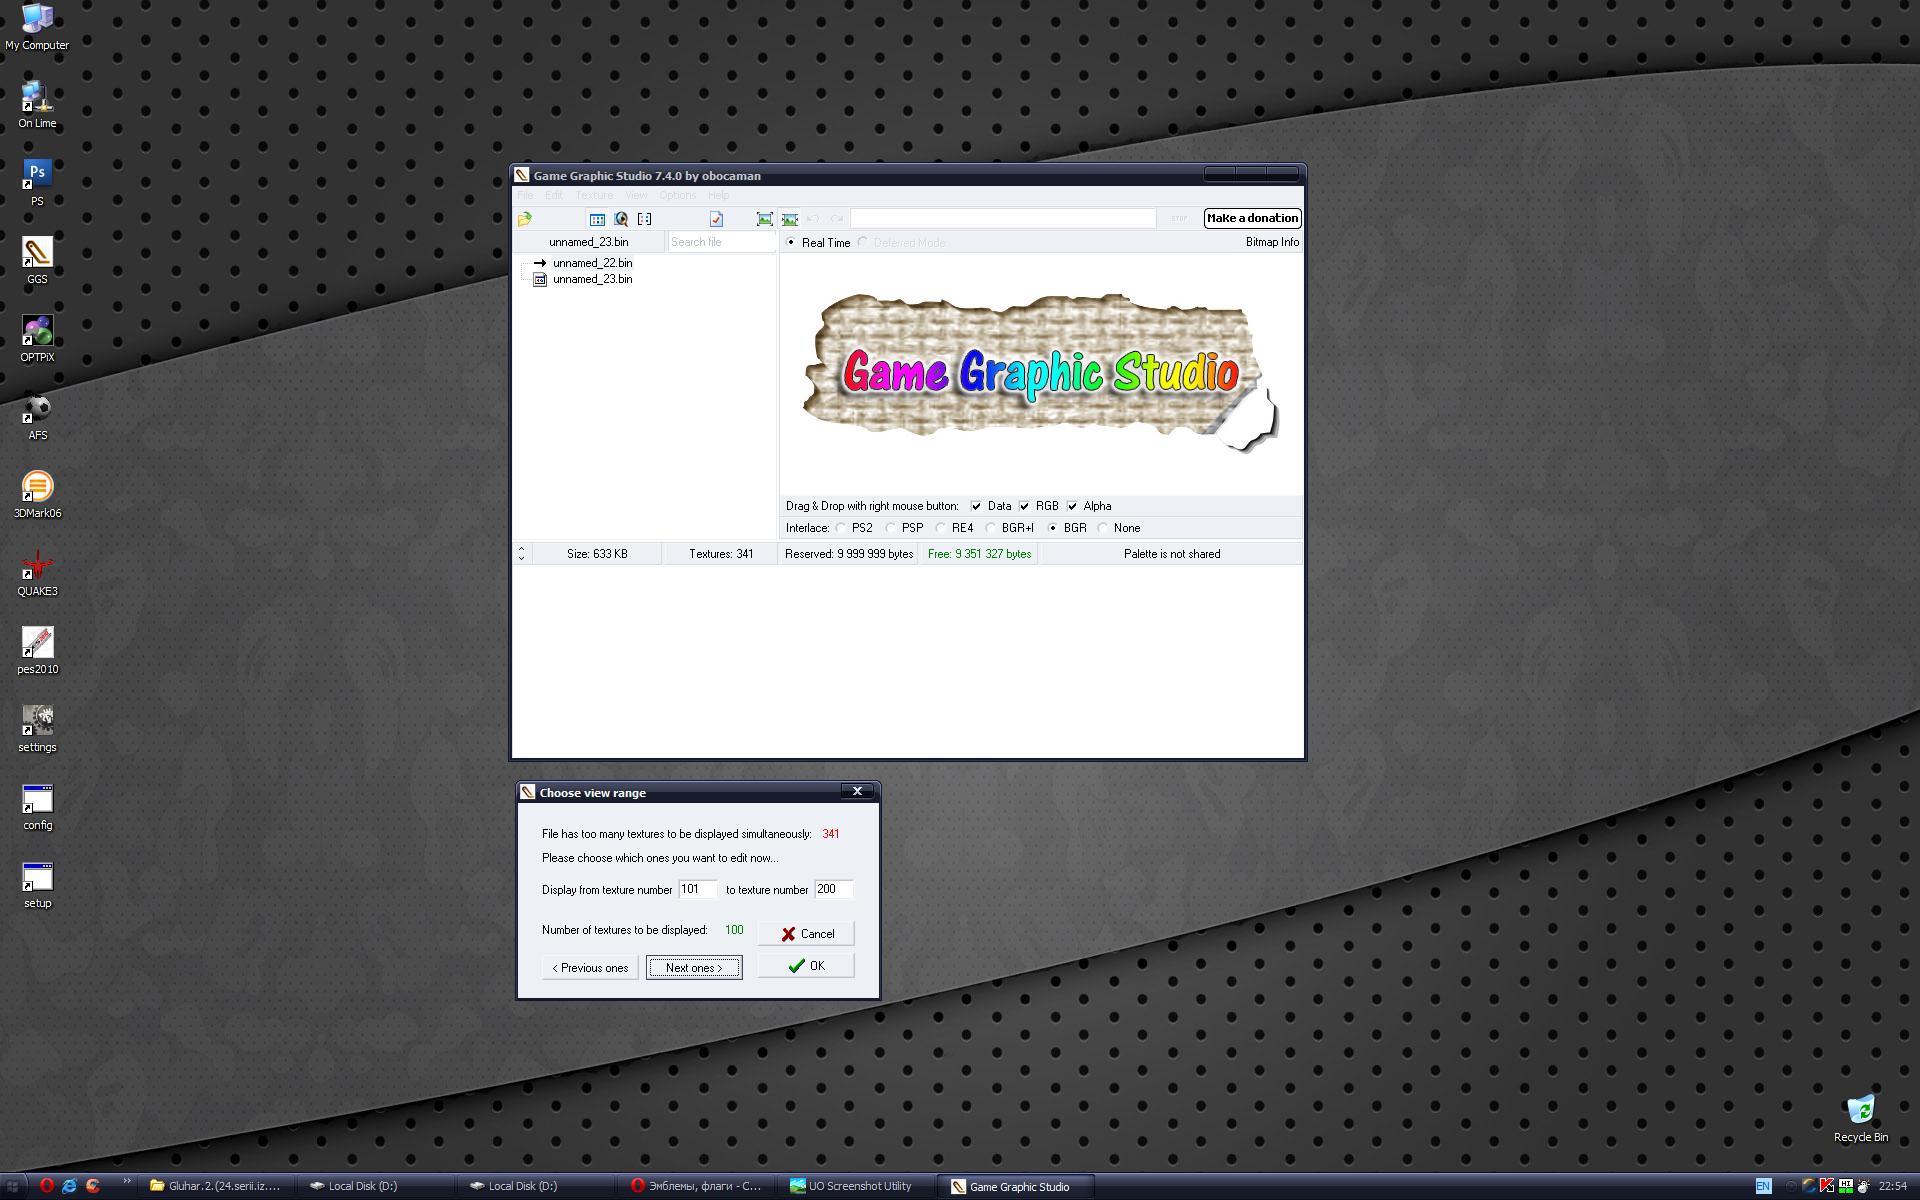Select unnamed_22.bin in the file tree
Screen dimensions: 1920x1200
pyautogui.click(x=592, y=263)
